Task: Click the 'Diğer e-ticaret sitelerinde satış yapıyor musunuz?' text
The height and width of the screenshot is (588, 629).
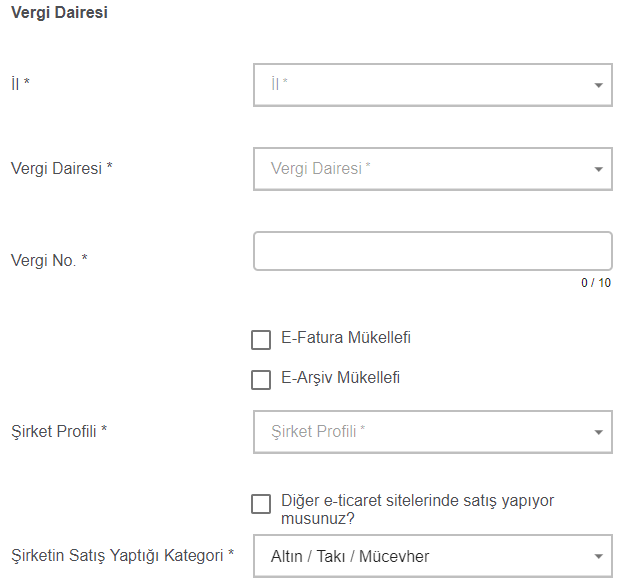Action: coord(418,510)
